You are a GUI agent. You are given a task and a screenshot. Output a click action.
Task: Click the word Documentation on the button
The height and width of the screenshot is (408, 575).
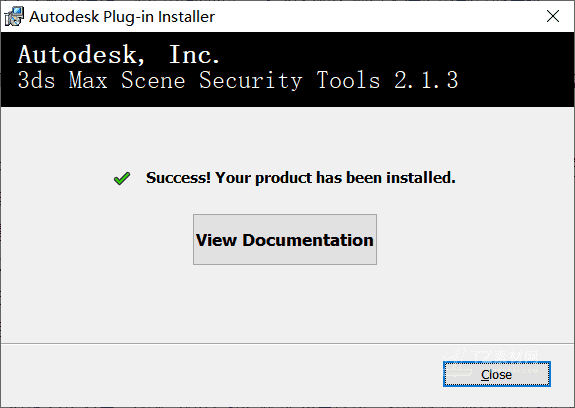pyautogui.click(x=308, y=240)
